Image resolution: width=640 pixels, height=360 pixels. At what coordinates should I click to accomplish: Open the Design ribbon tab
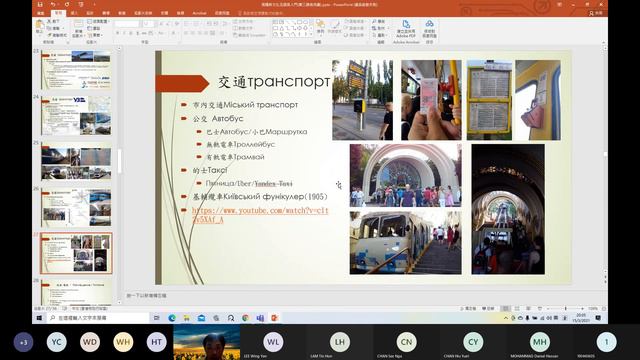(x=90, y=13)
